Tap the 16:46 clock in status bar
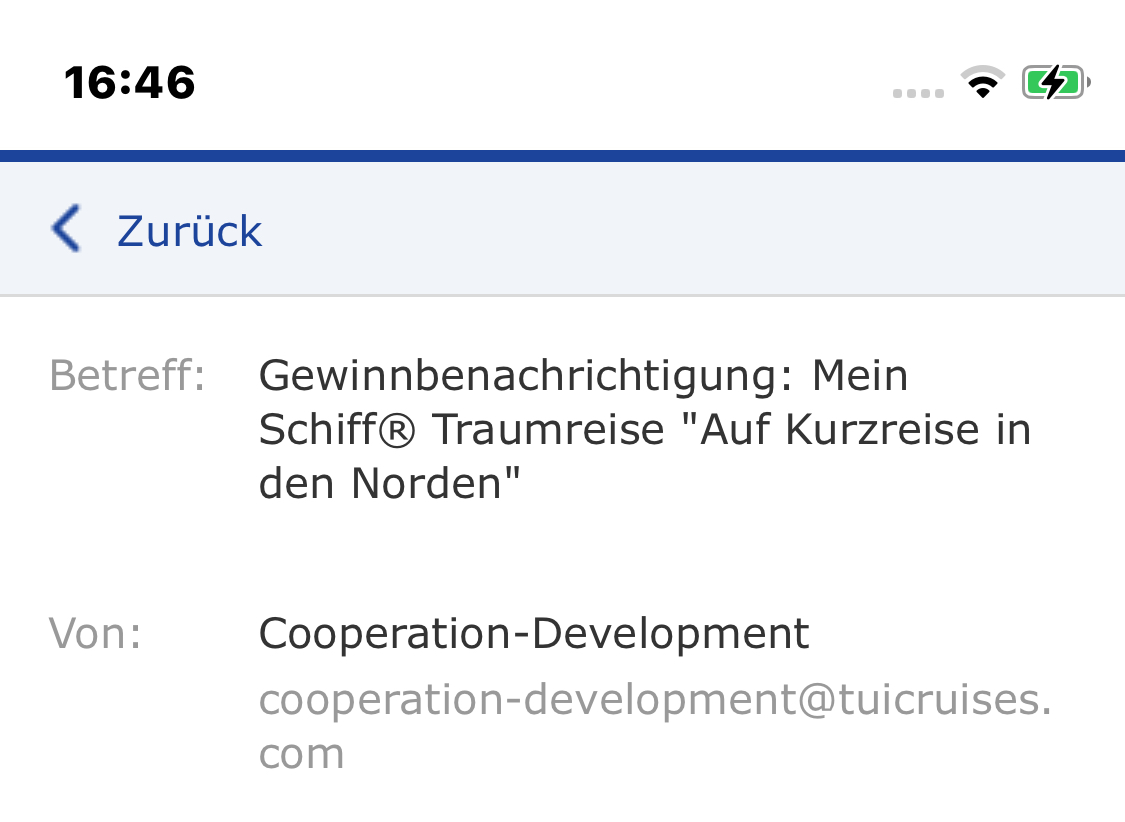 coord(129,82)
